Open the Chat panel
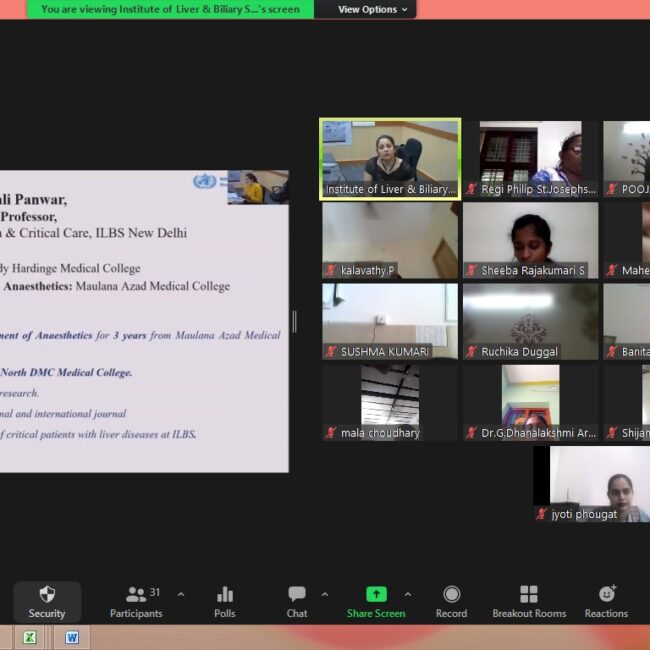The height and width of the screenshot is (650, 650). coord(297,602)
